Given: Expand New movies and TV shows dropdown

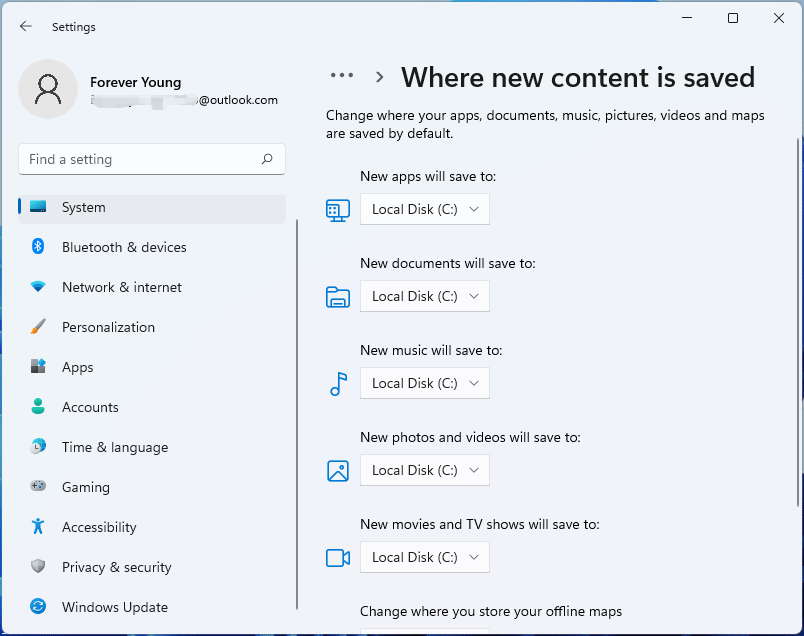Looking at the screenshot, I should [x=425, y=557].
